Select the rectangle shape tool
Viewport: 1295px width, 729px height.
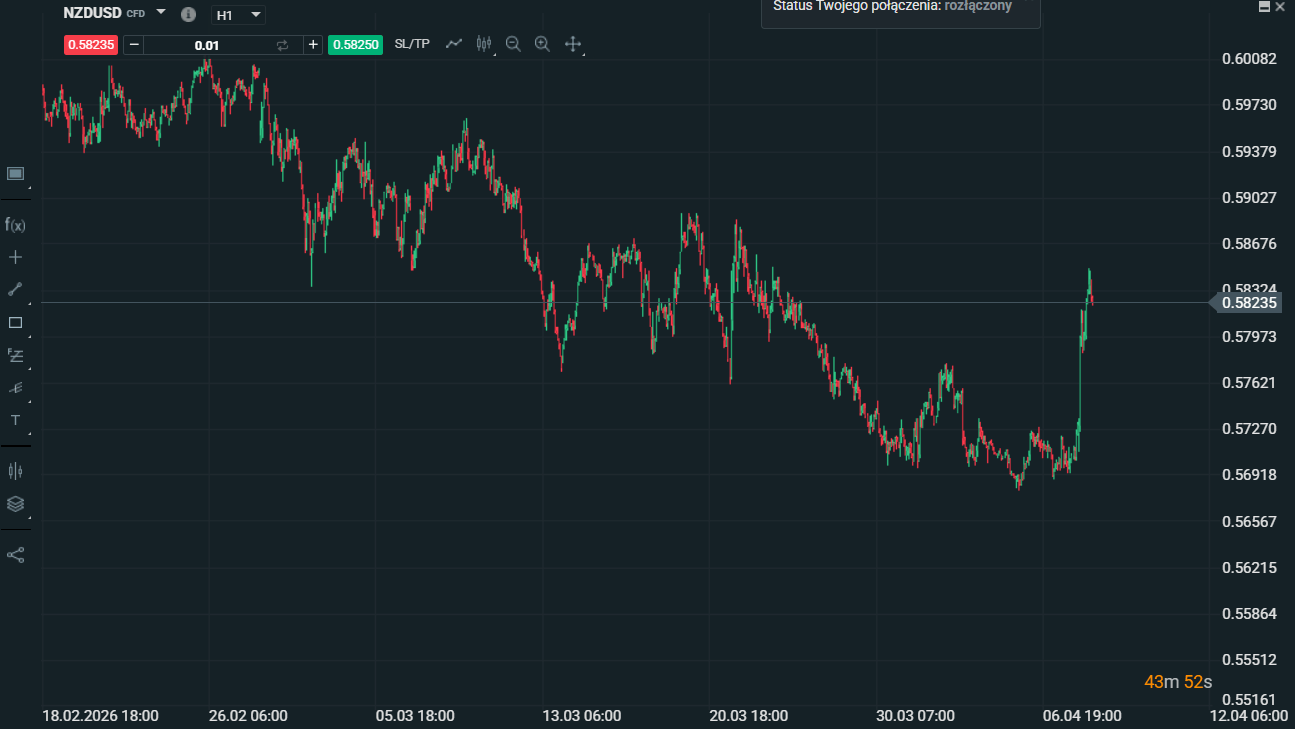(15, 323)
